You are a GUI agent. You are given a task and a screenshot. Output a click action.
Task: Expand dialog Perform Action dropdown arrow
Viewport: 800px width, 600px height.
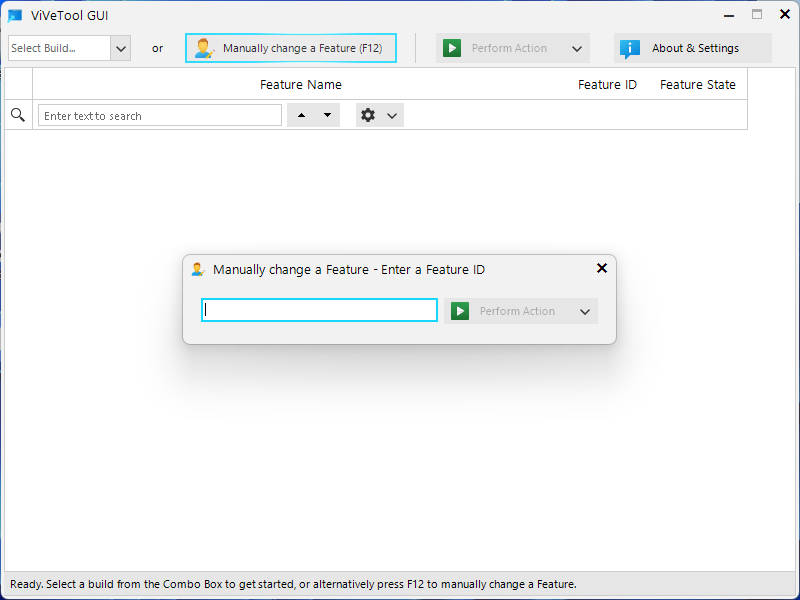click(x=585, y=312)
